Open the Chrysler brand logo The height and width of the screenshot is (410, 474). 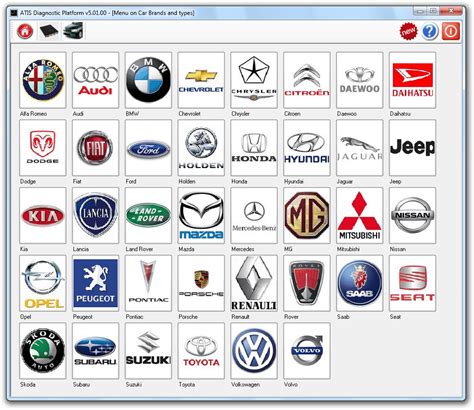(x=254, y=80)
